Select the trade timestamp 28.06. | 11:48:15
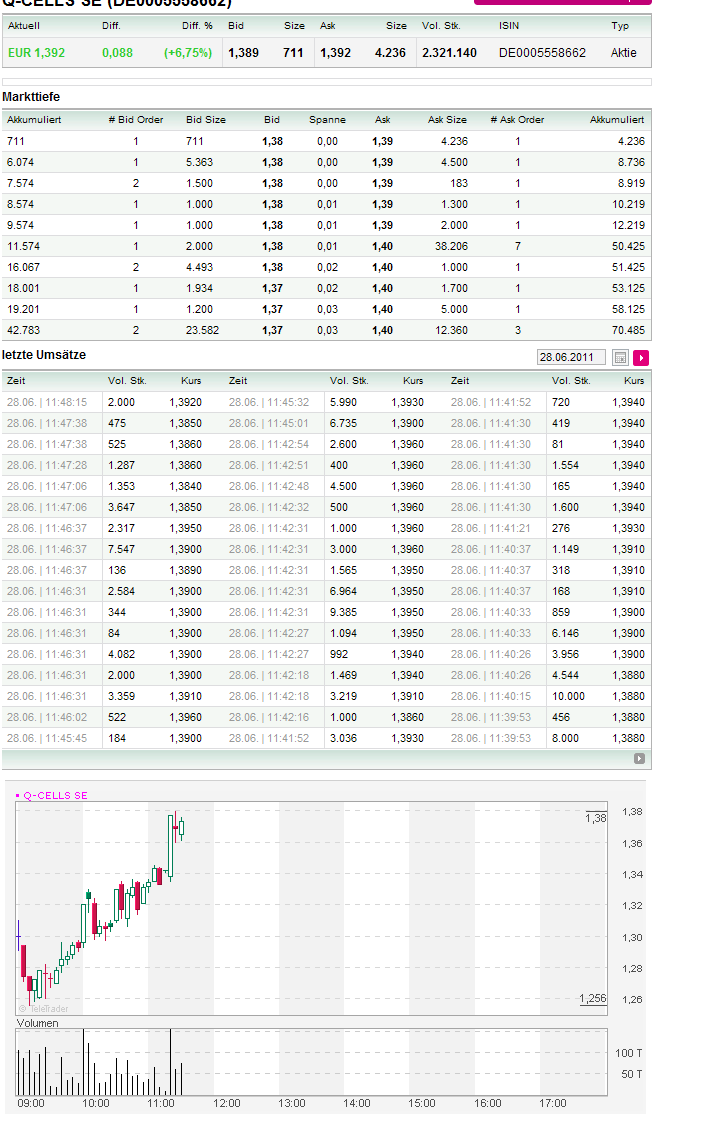Screen dimensions: 727x1140 47,402
